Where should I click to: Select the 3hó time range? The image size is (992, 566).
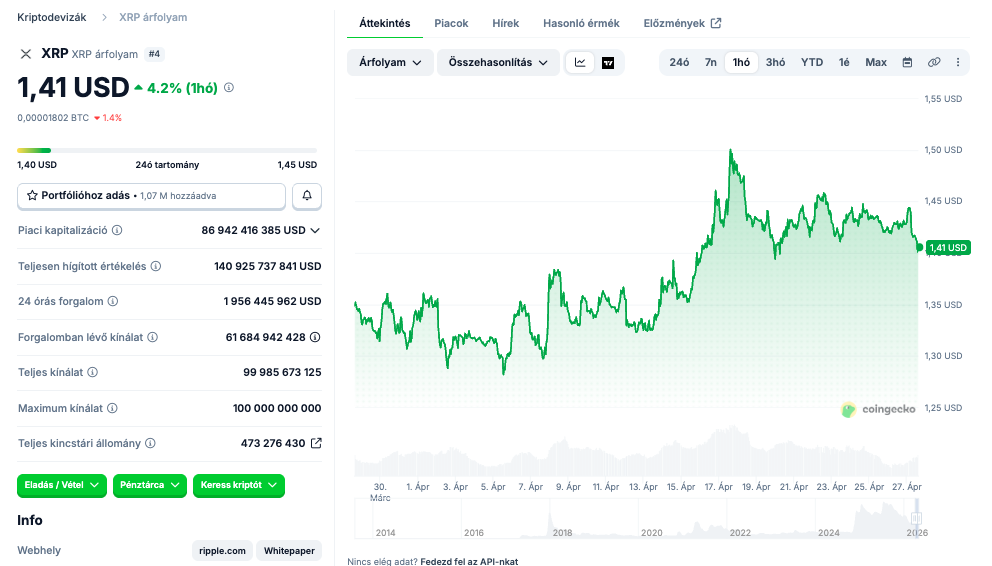776,62
